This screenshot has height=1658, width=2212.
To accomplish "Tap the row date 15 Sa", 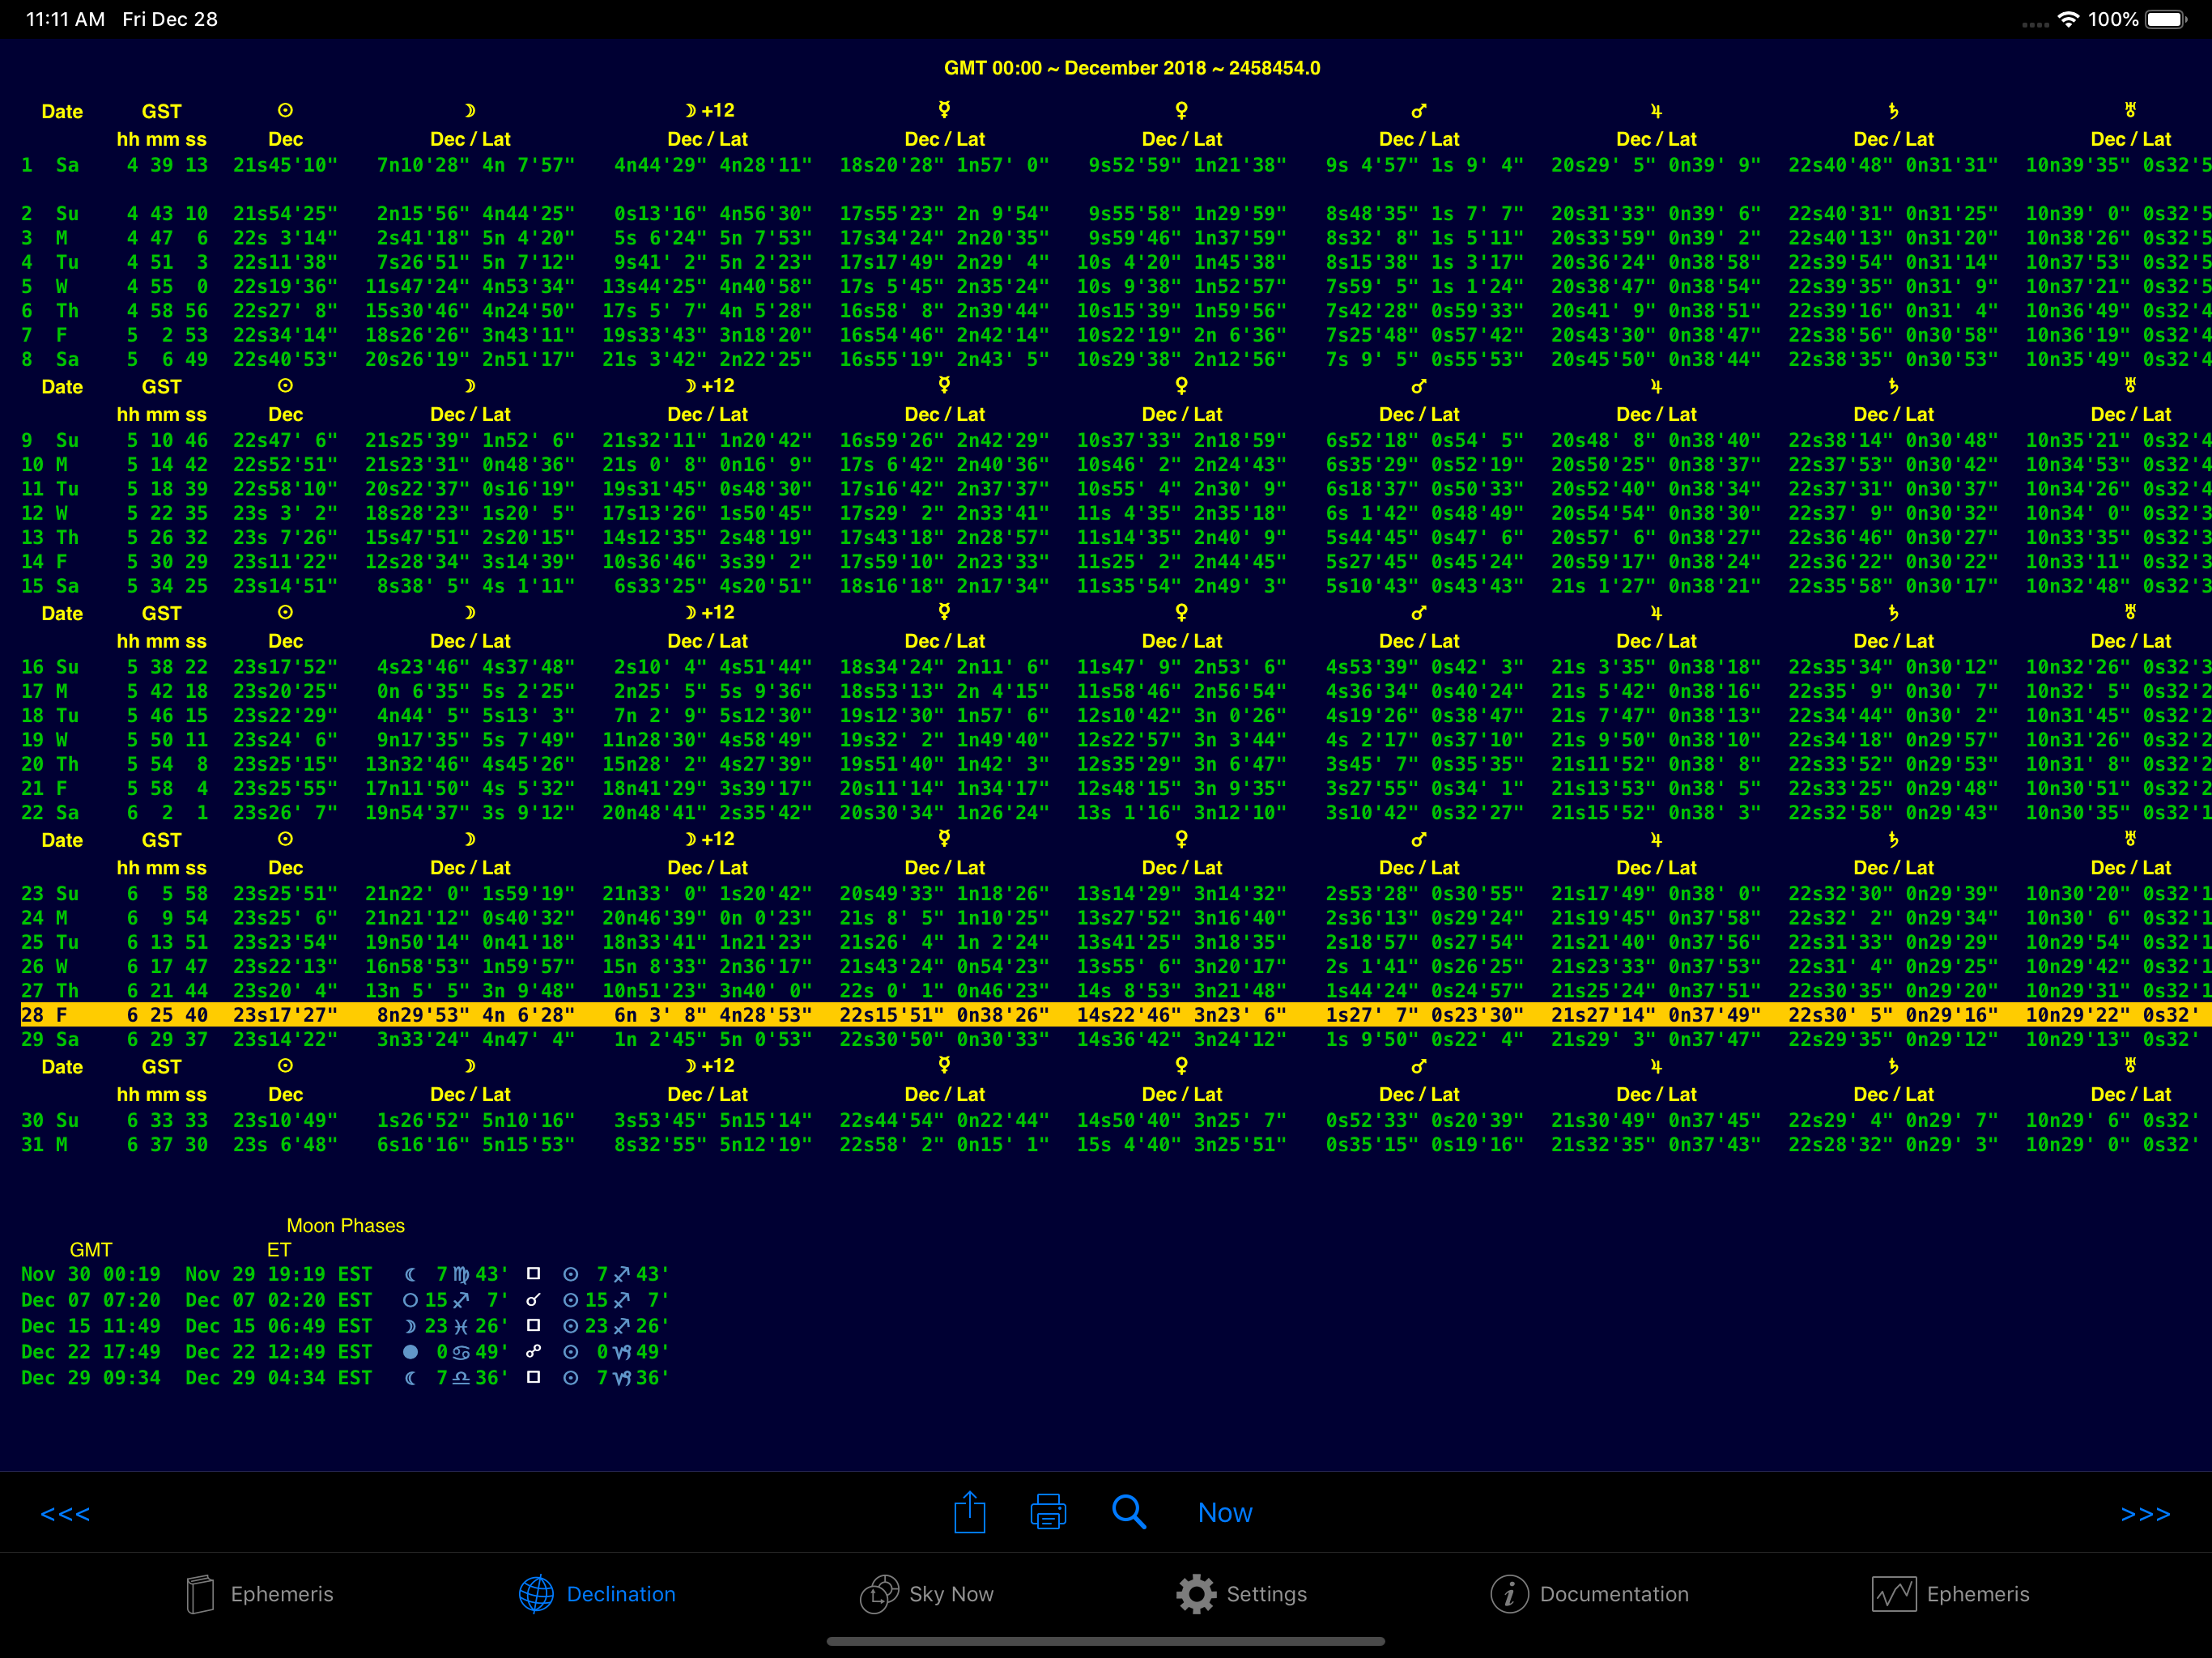I will (50, 586).
